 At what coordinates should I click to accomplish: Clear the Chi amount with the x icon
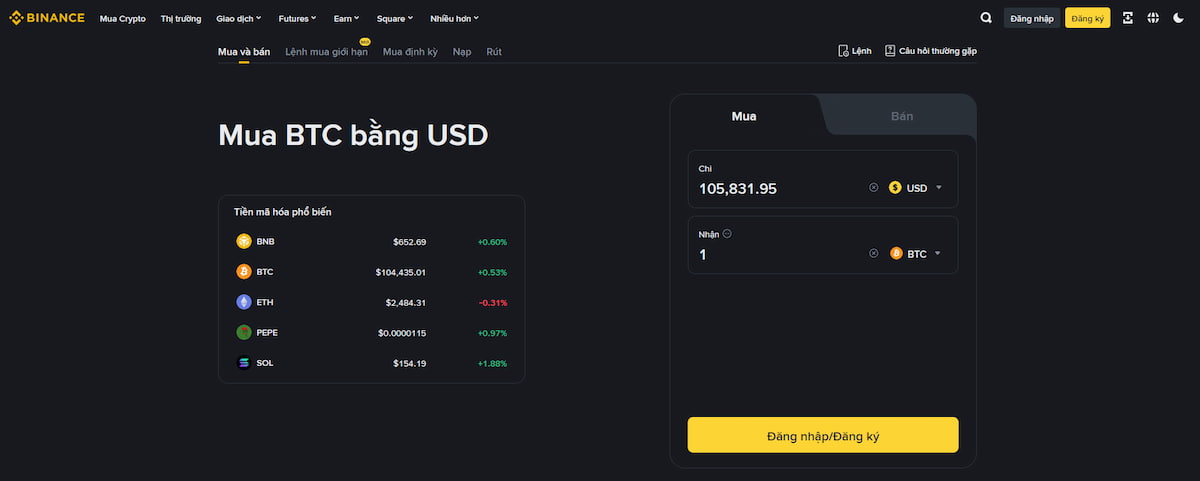tap(873, 187)
